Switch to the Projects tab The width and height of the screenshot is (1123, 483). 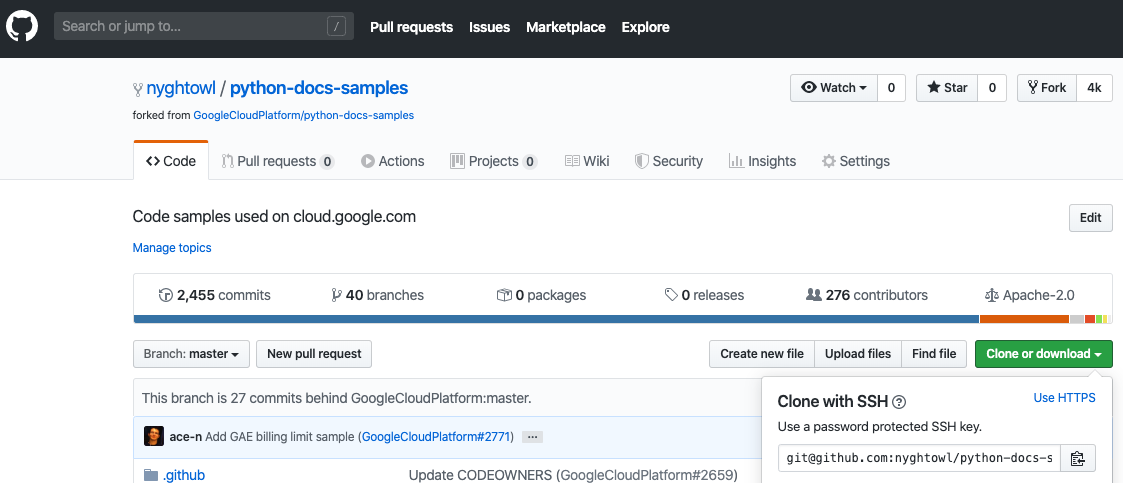tap(493, 161)
